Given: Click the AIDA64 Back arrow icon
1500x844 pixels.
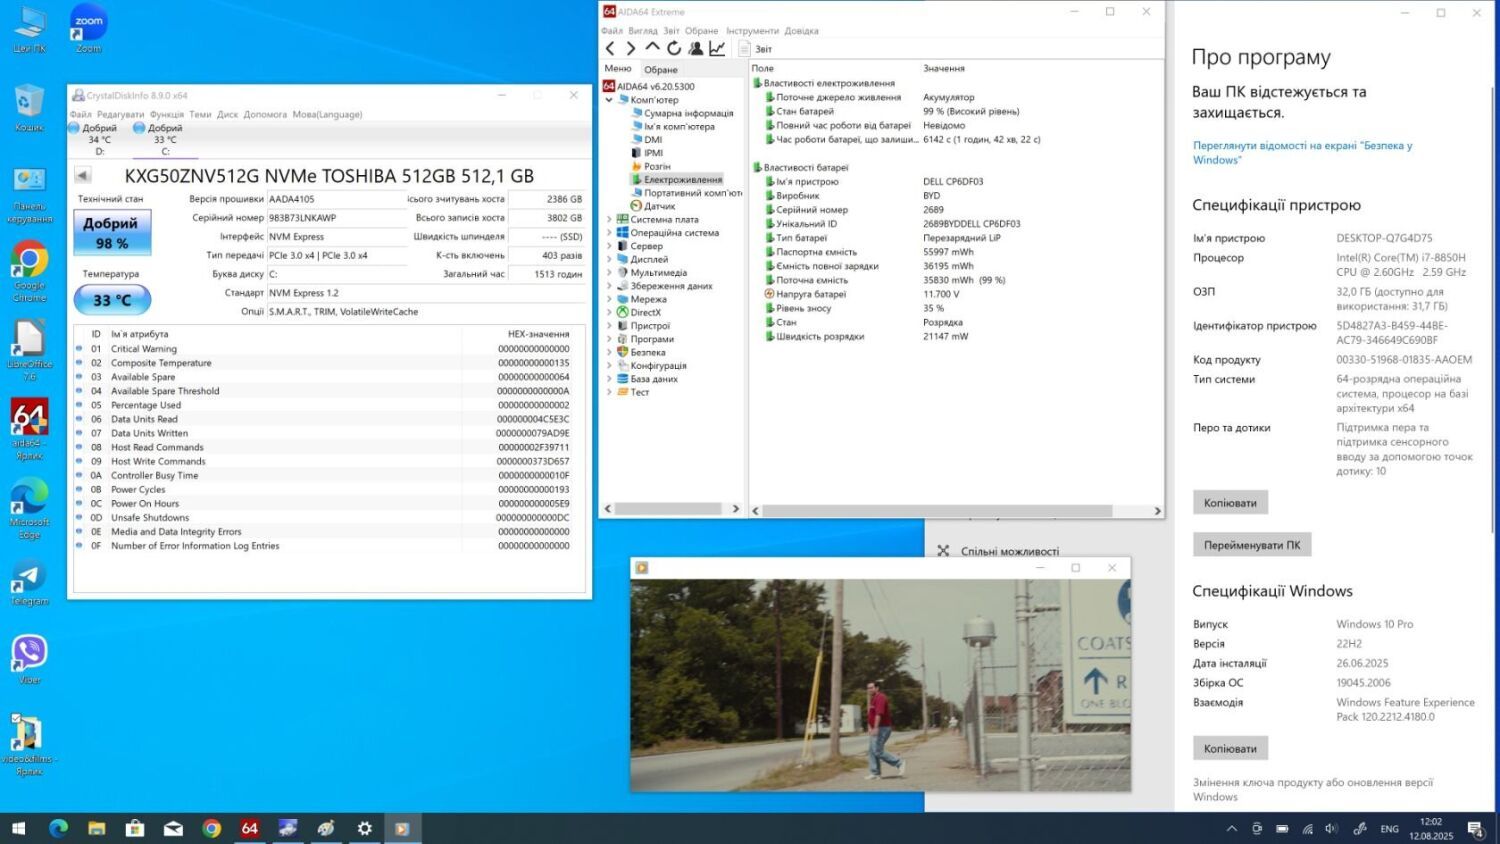Looking at the screenshot, I should point(610,48).
